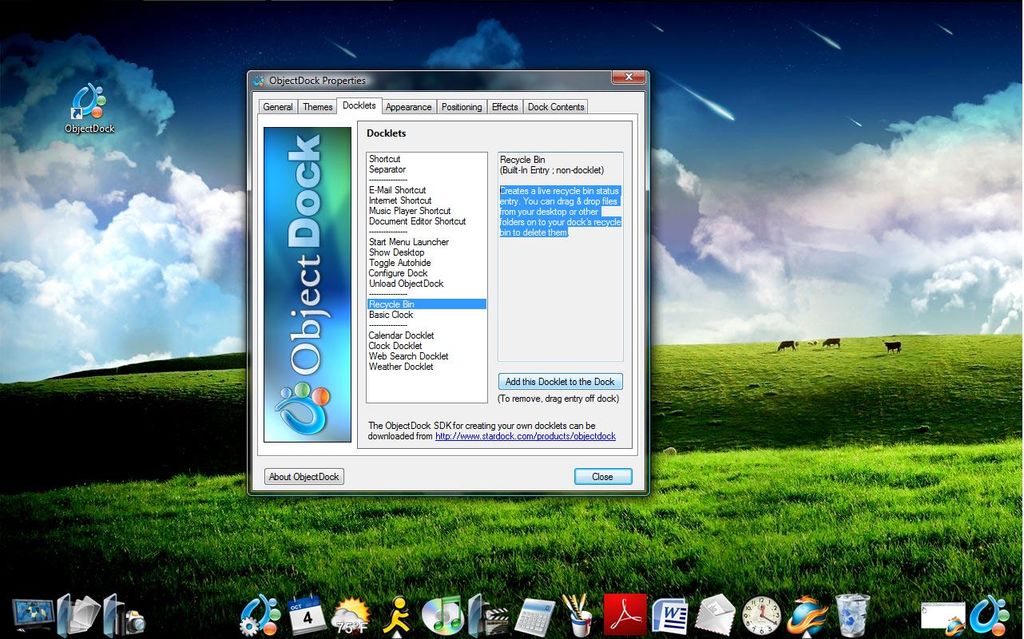Switch to the Appearance tab
The height and width of the screenshot is (639, 1024).
tap(408, 106)
